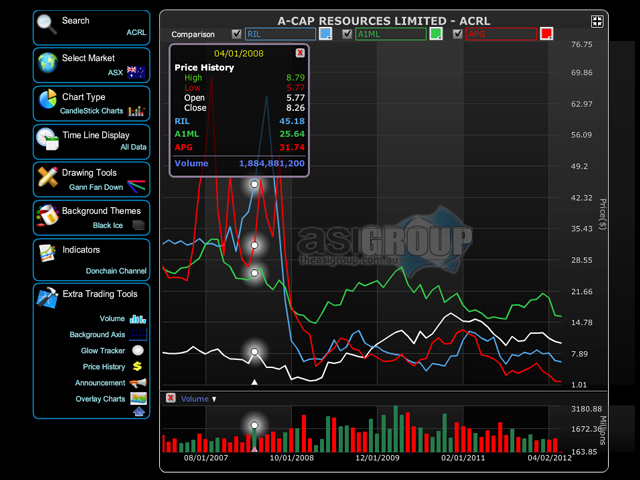Click the glow tracker point on volume bar
640x480 pixels.
coord(254,425)
